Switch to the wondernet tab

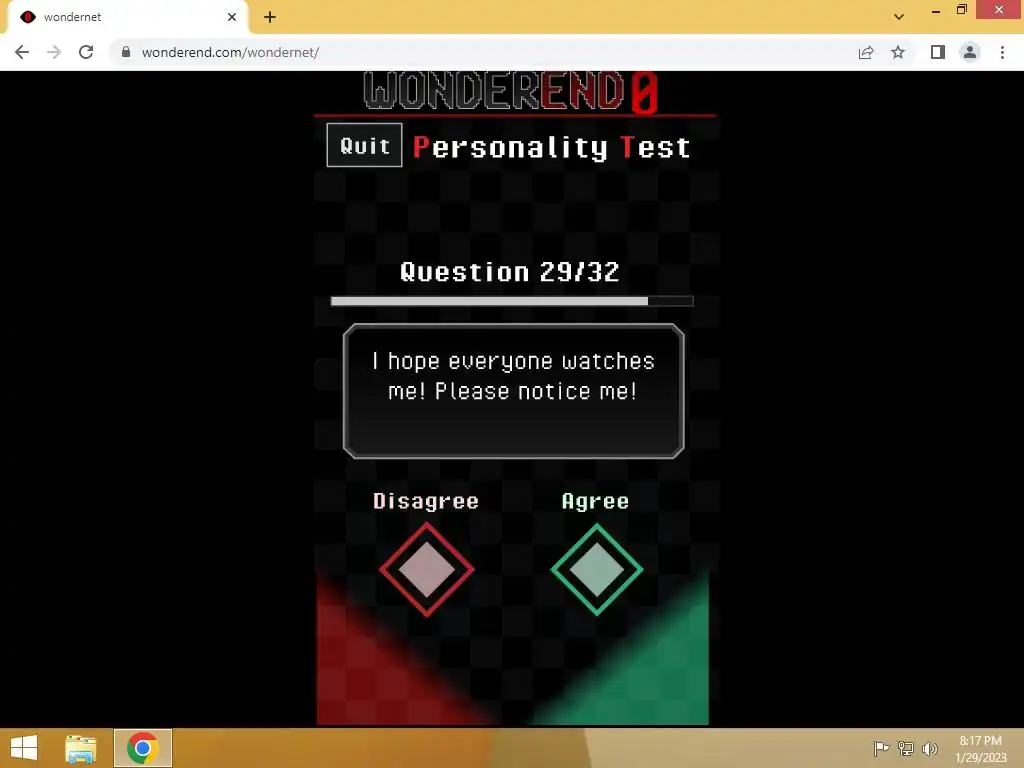(127, 17)
